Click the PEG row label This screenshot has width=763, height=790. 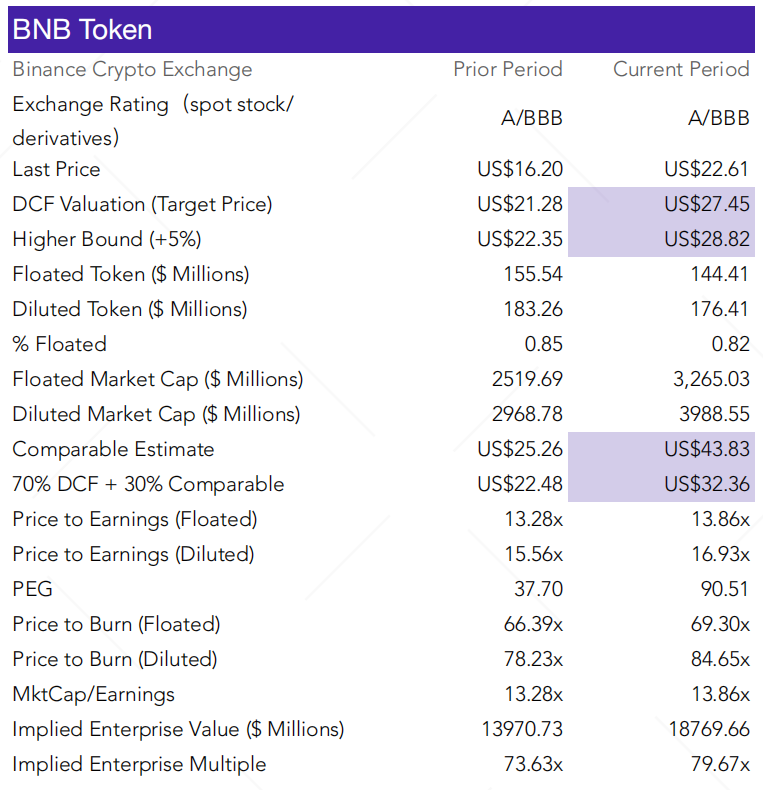(x=33, y=589)
